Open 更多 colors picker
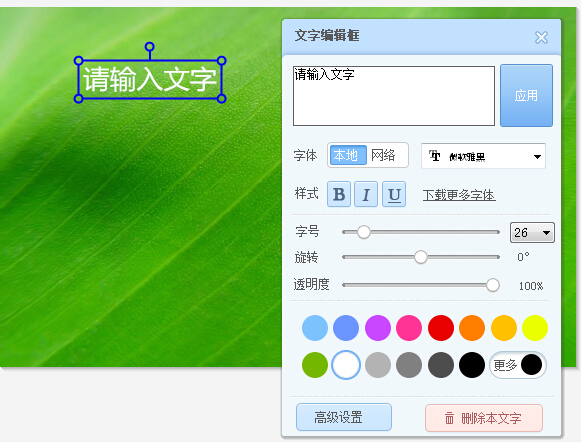This screenshot has height=442, width=581. pyautogui.click(x=518, y=365)
